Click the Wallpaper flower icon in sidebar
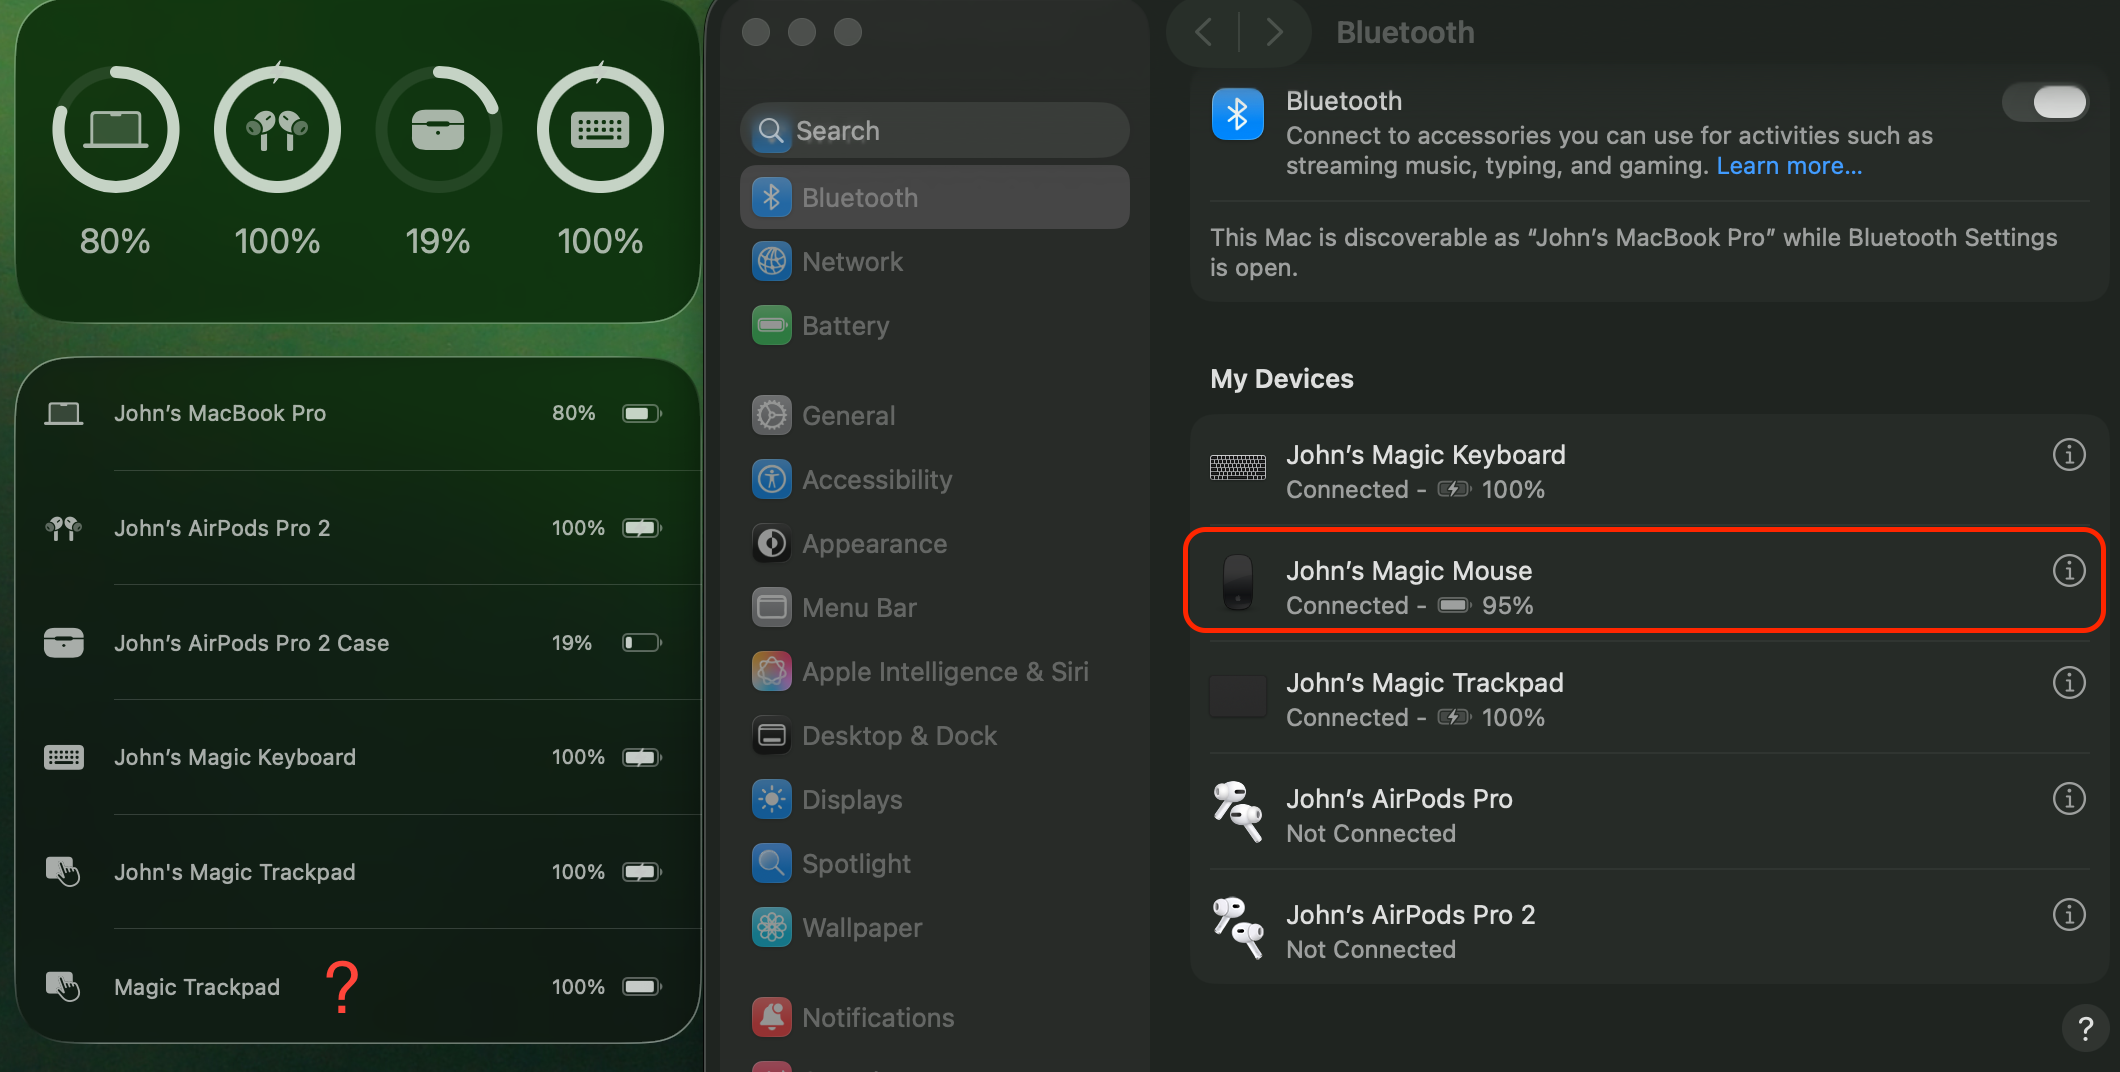 771,927
